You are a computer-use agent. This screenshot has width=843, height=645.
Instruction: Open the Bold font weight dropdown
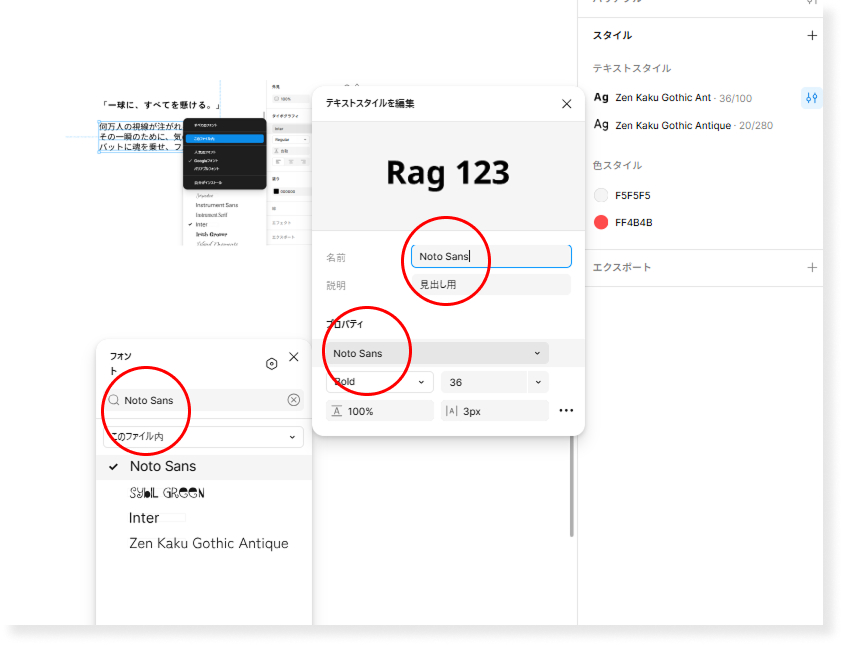point(379,382)
